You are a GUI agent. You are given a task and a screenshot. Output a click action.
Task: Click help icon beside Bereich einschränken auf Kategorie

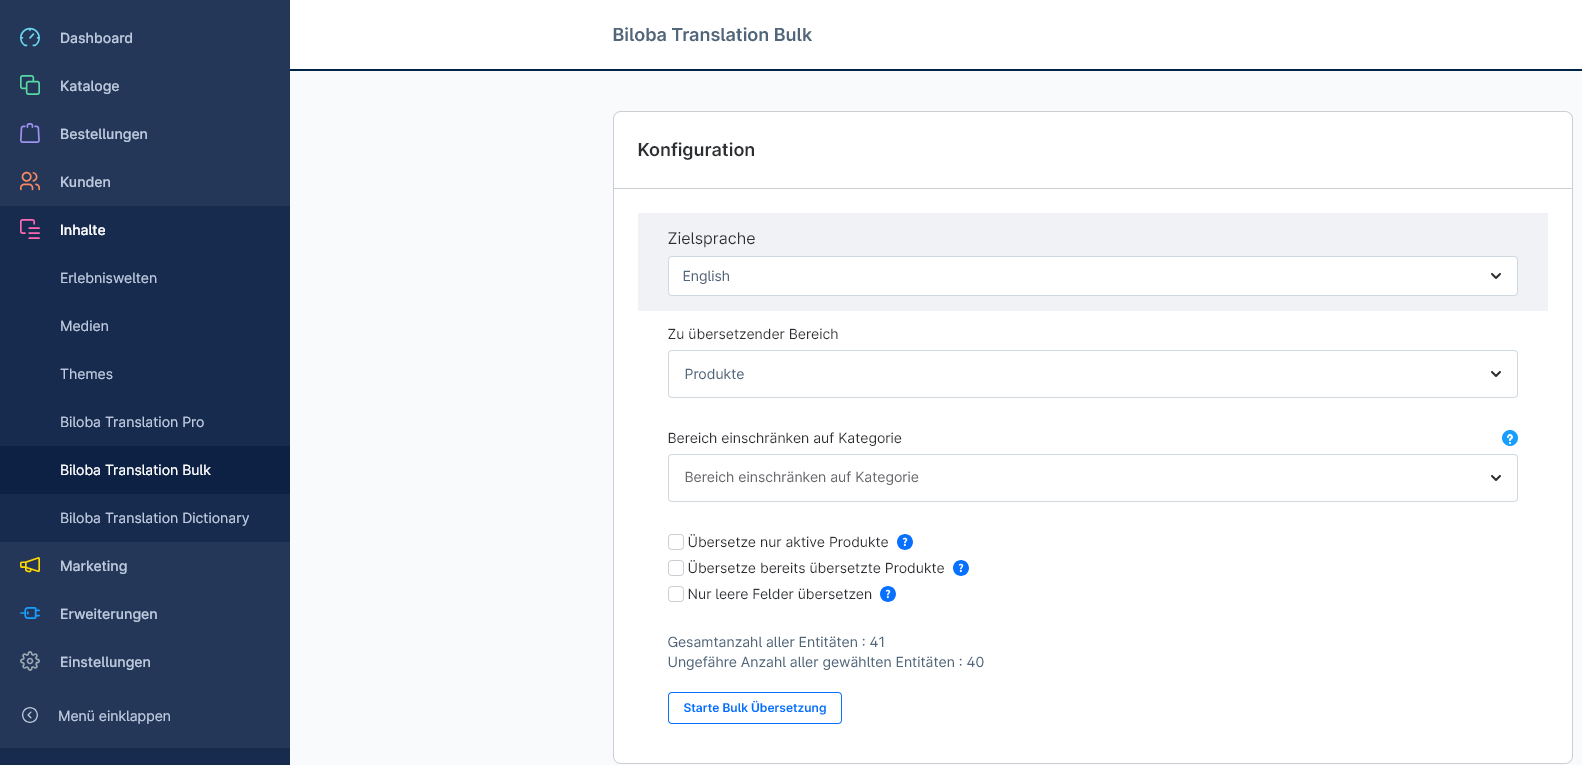click(x=1510, y=438)
